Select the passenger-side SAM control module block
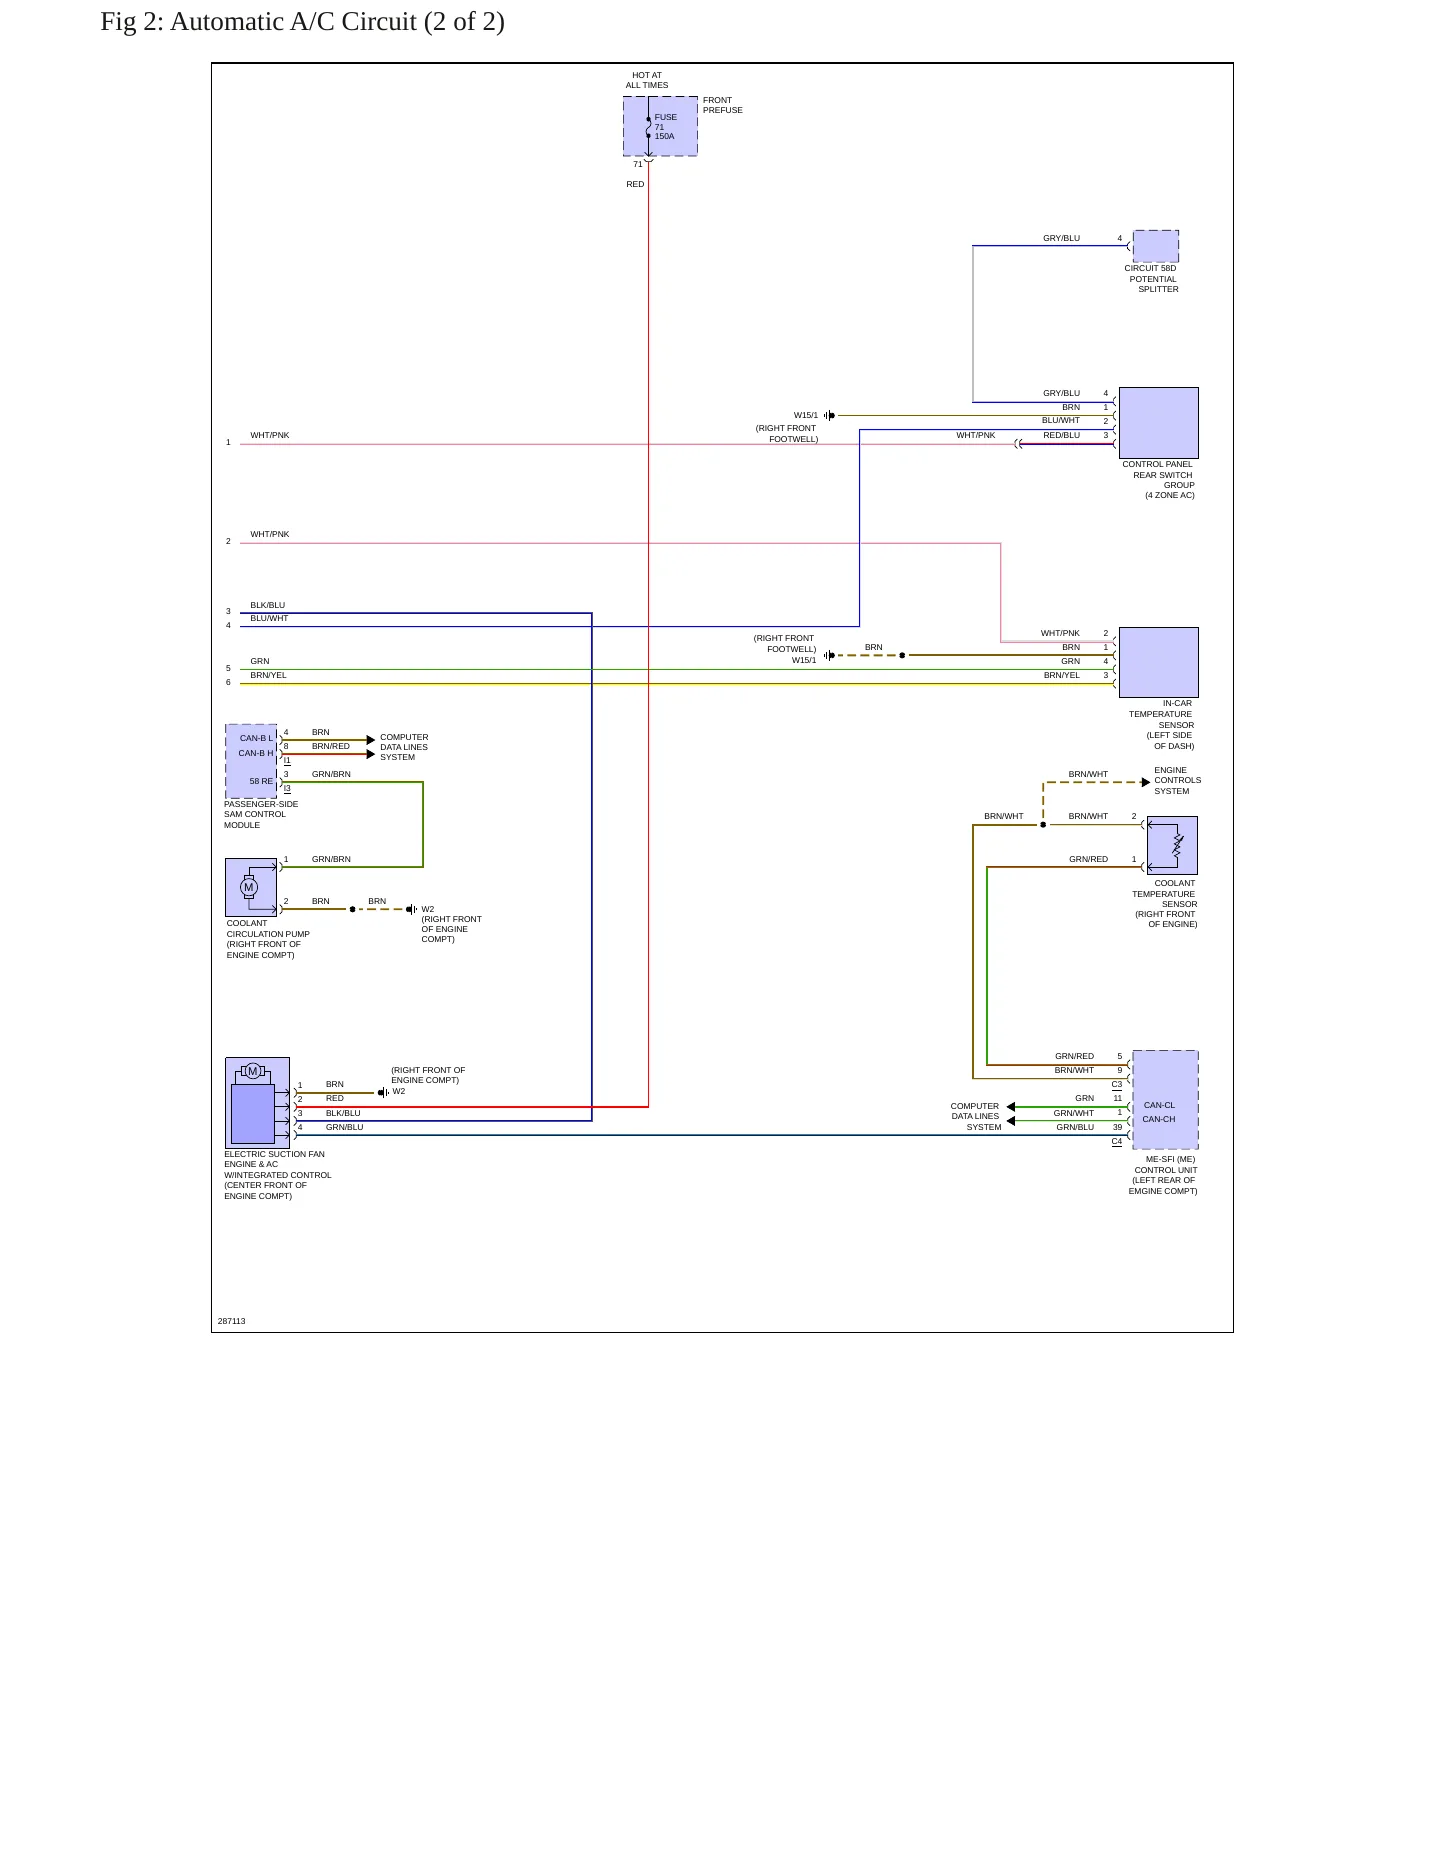 (251, 761)
